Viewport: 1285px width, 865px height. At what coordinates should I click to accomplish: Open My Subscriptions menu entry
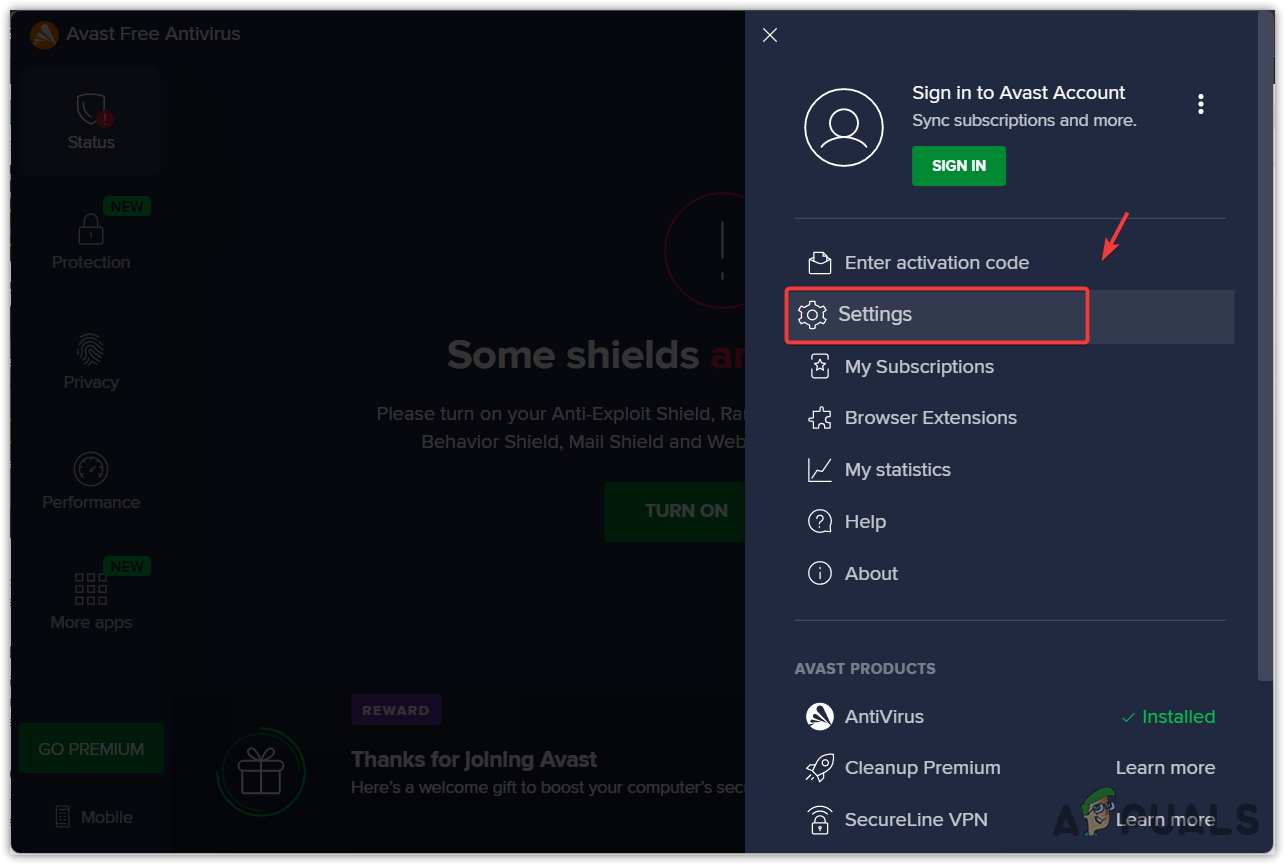coord(919,367)
